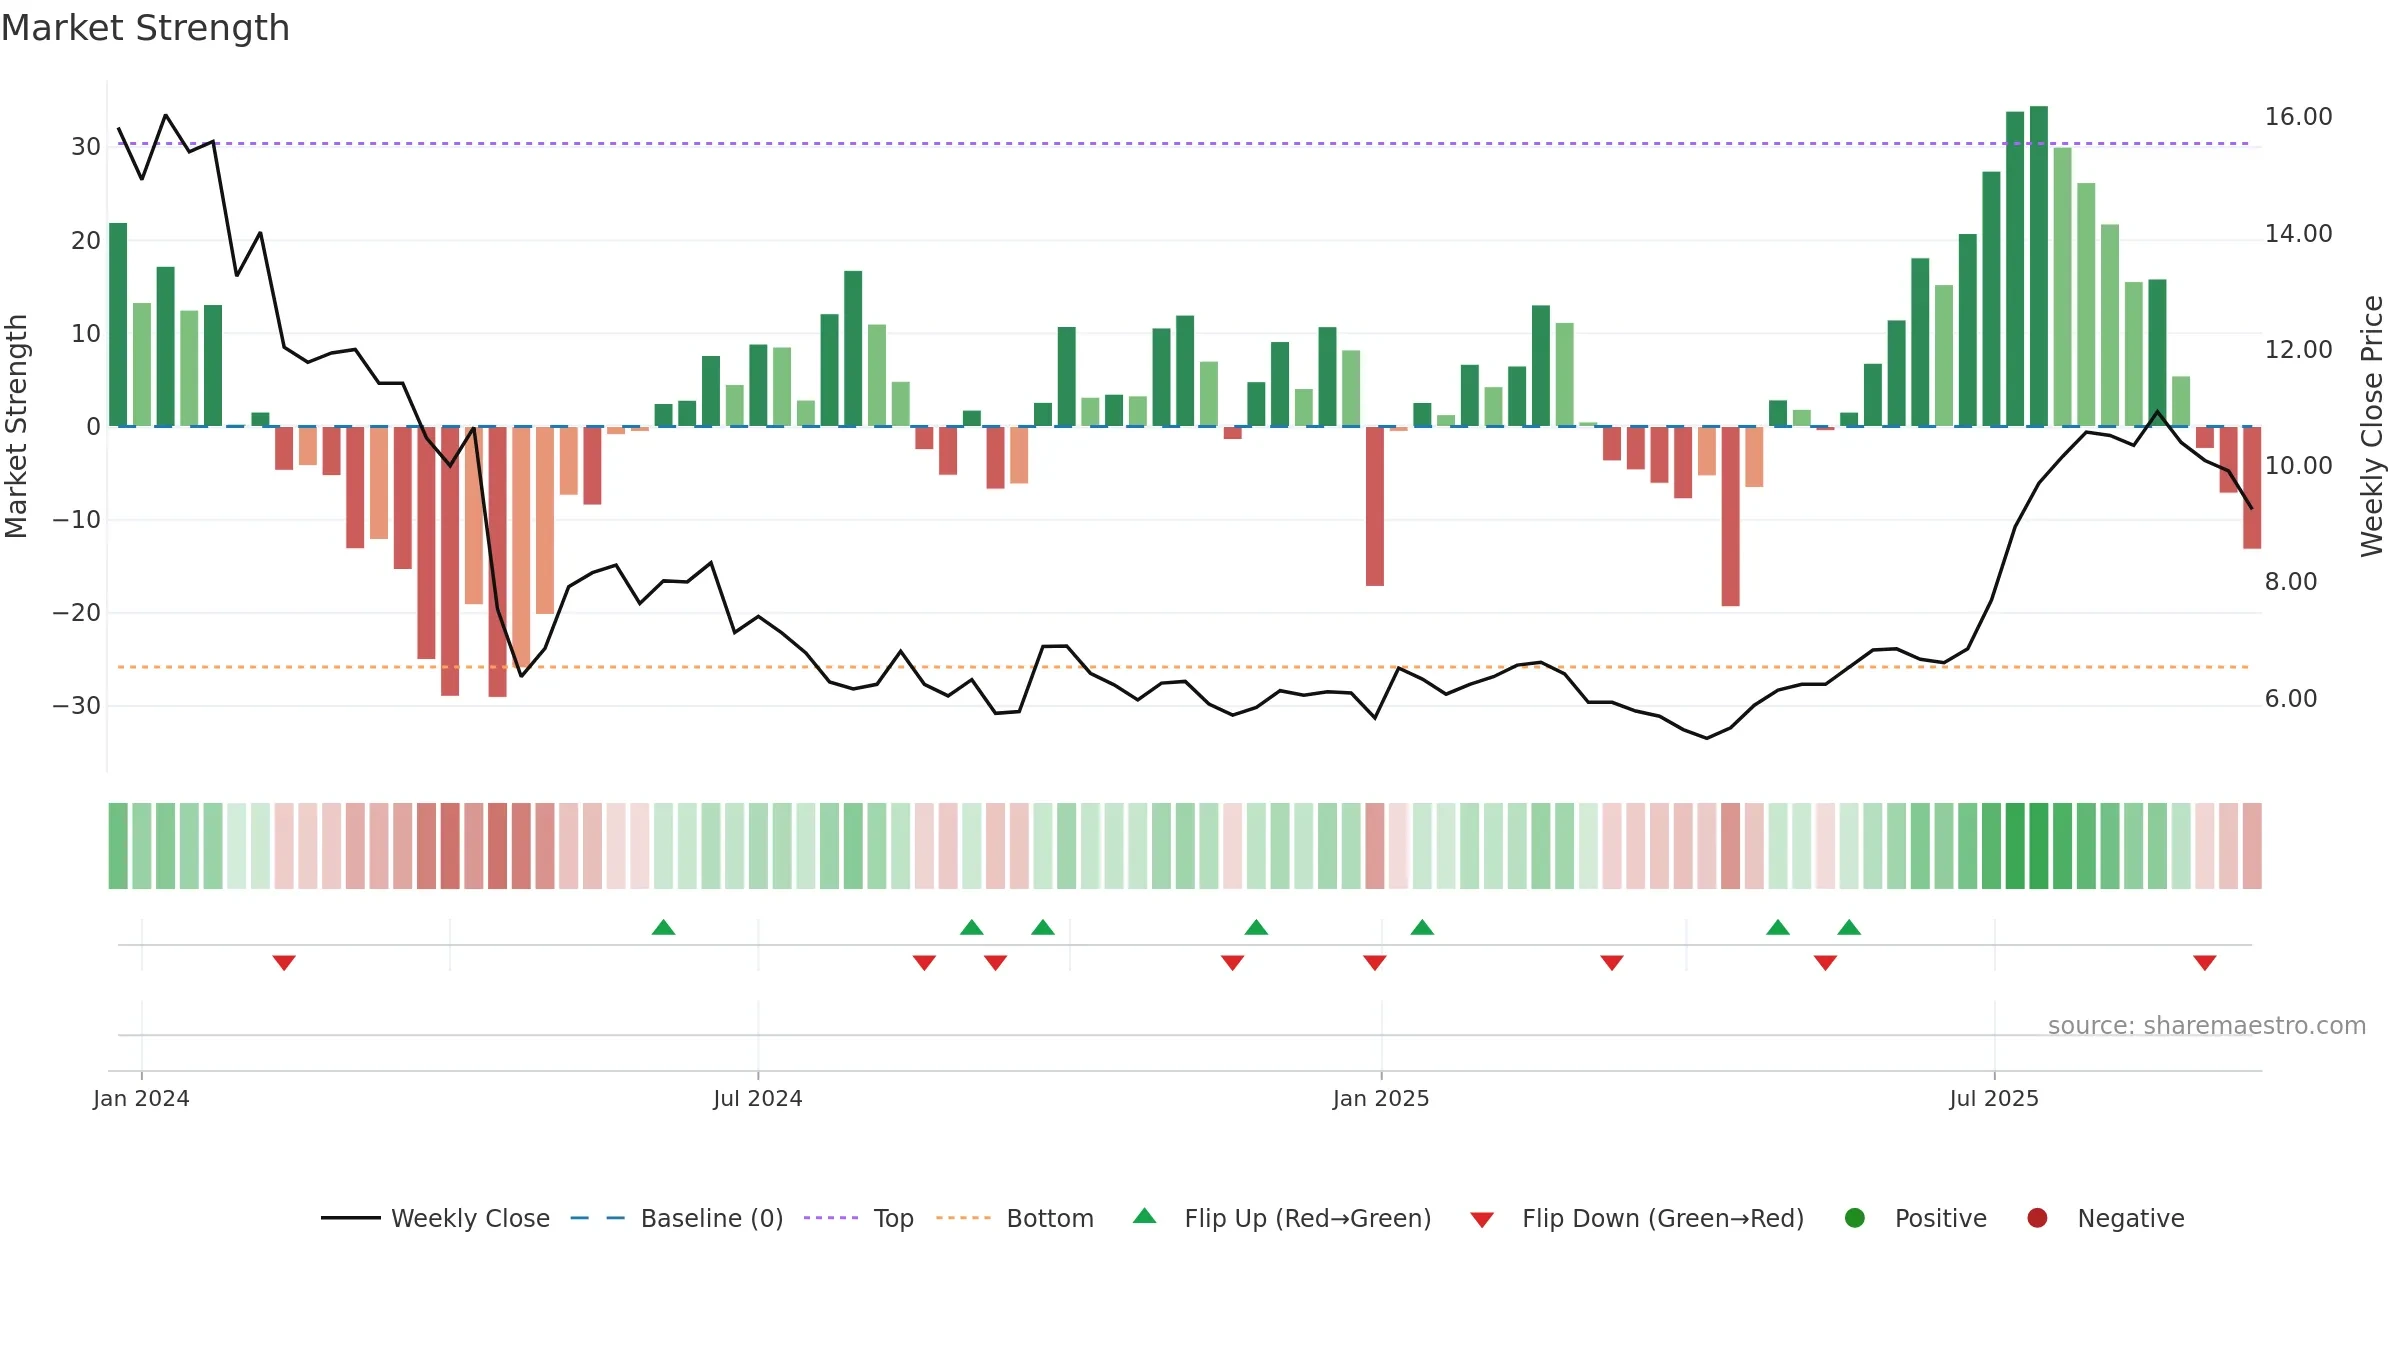Screen dimensions: 2400x1350
Task: Click the green Flip Up legend triangle
Action: [1145, 1216]
